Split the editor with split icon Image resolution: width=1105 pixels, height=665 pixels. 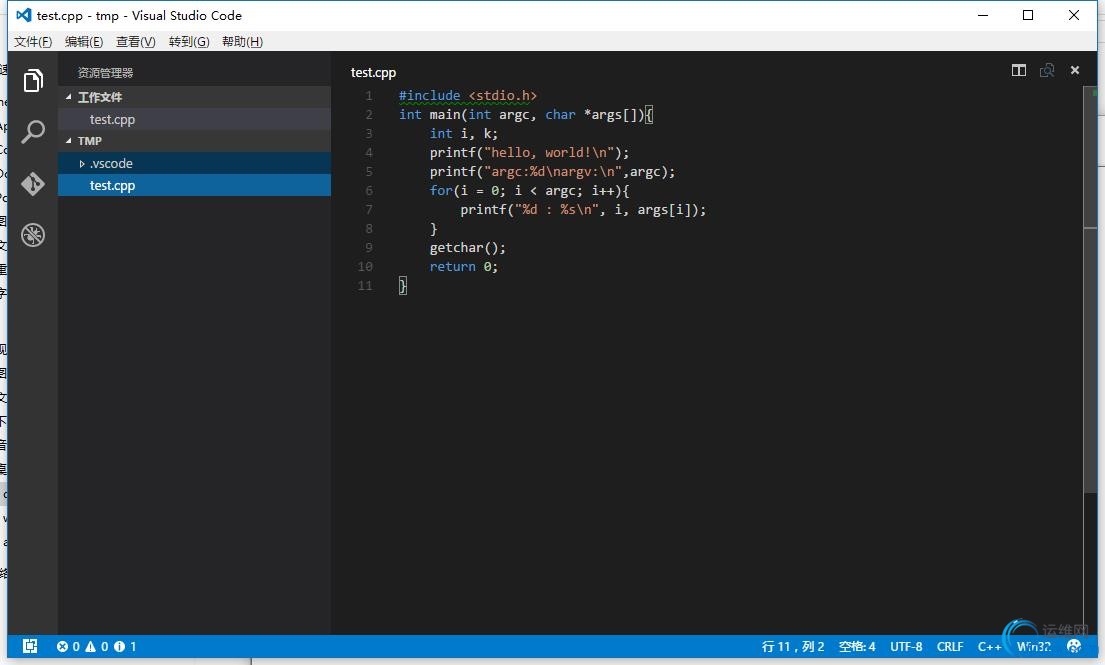pyautogui.click(x=1018, y=70)
